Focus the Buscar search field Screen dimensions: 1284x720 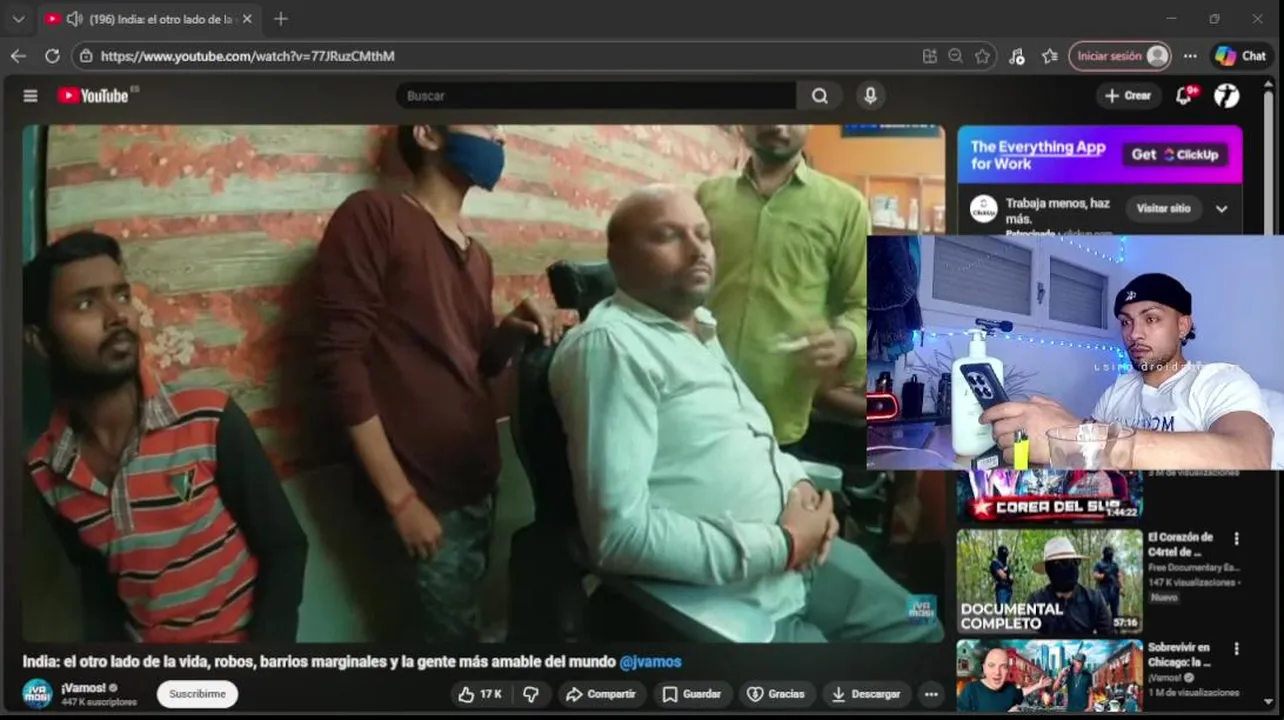[x=596, y=96]
